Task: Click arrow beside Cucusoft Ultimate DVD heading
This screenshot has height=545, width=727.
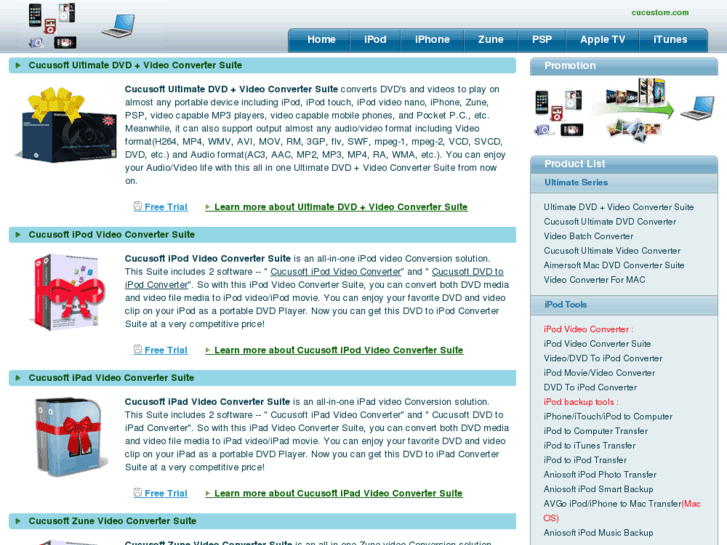Action: [x=18, y=65]
